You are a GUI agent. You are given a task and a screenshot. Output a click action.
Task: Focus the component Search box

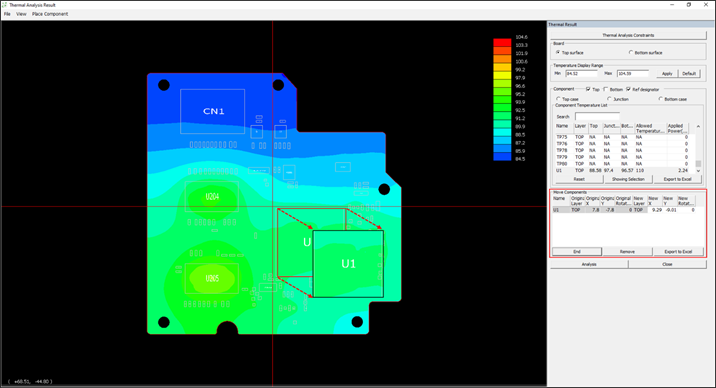[597, 116]
